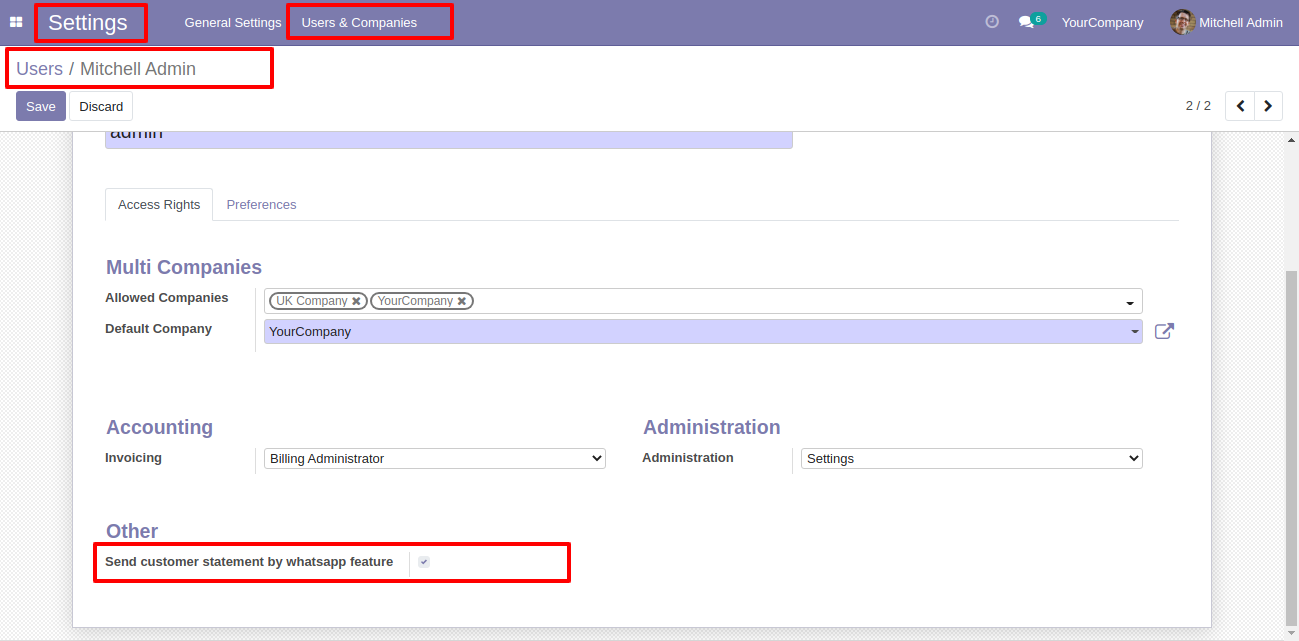Click the Users breadcrumb link
1299x641 pixels.
pos(39,69)
